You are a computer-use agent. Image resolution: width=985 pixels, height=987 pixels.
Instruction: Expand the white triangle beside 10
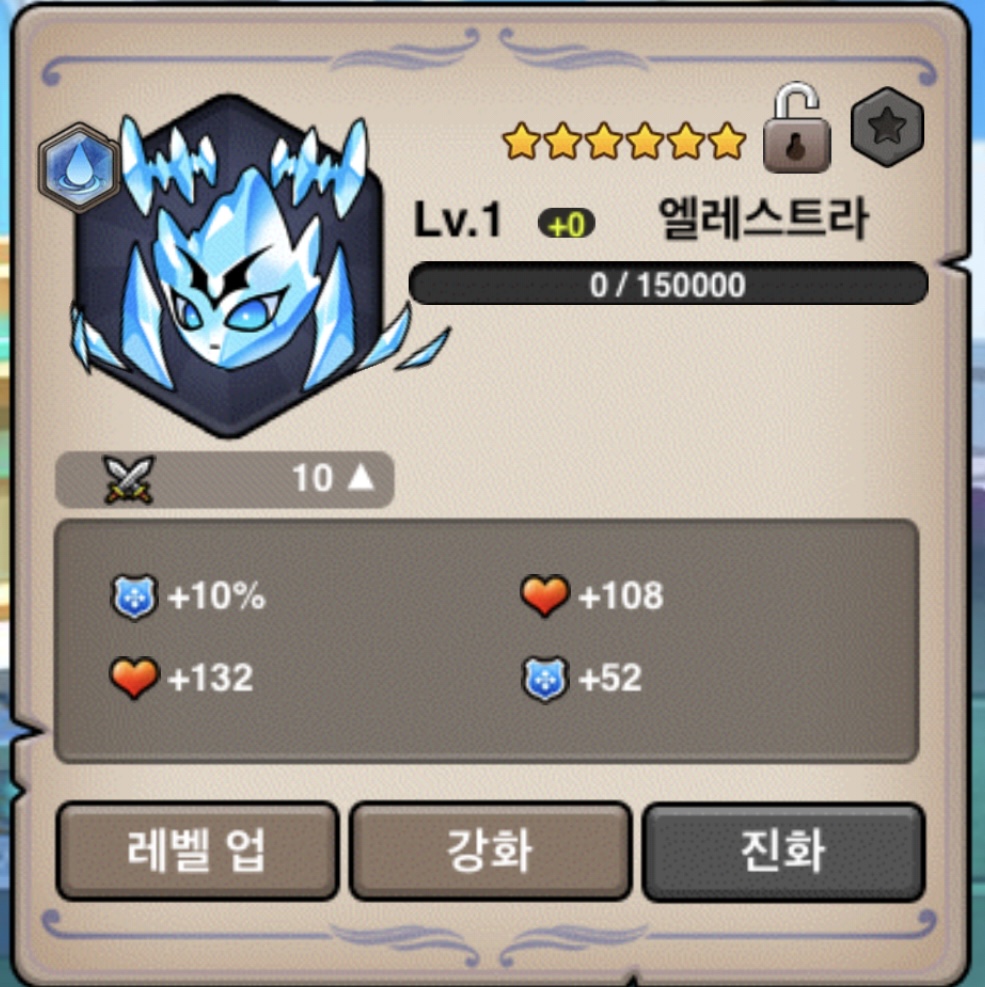(x=361, y=477)
